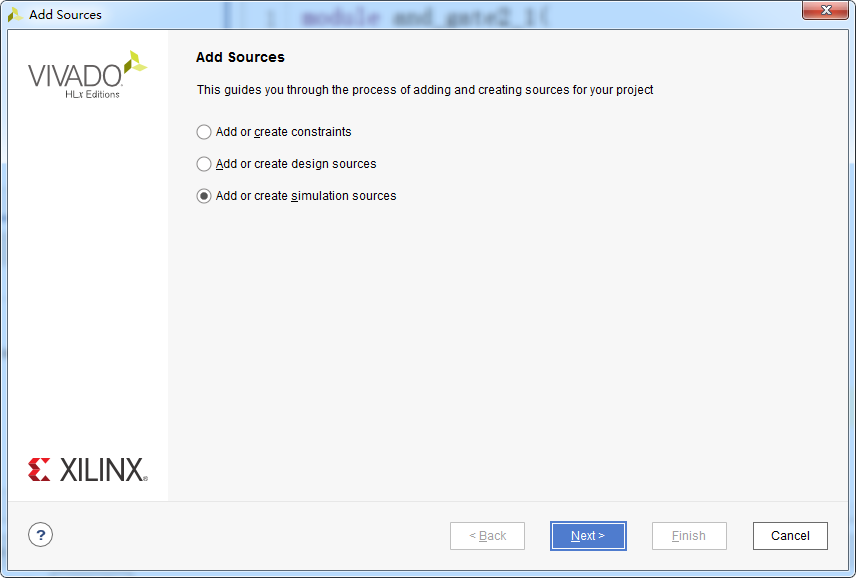856x578 pixels.
Task: Select the design sources radio button circle
Action: tap(204, 164)
